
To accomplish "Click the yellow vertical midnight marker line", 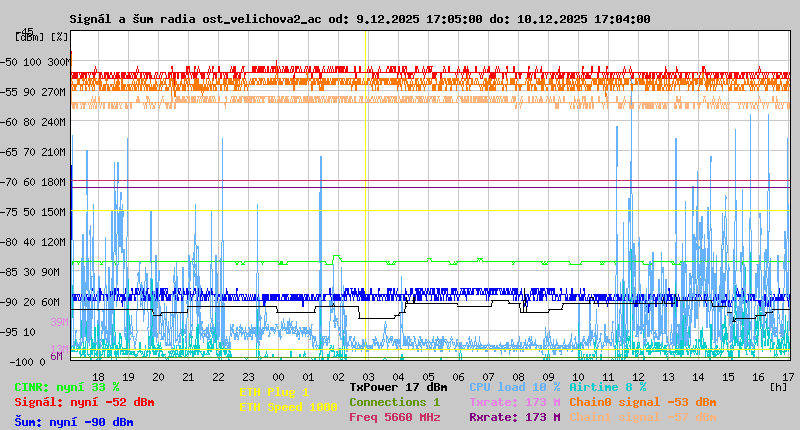I will tap(366, 194).
